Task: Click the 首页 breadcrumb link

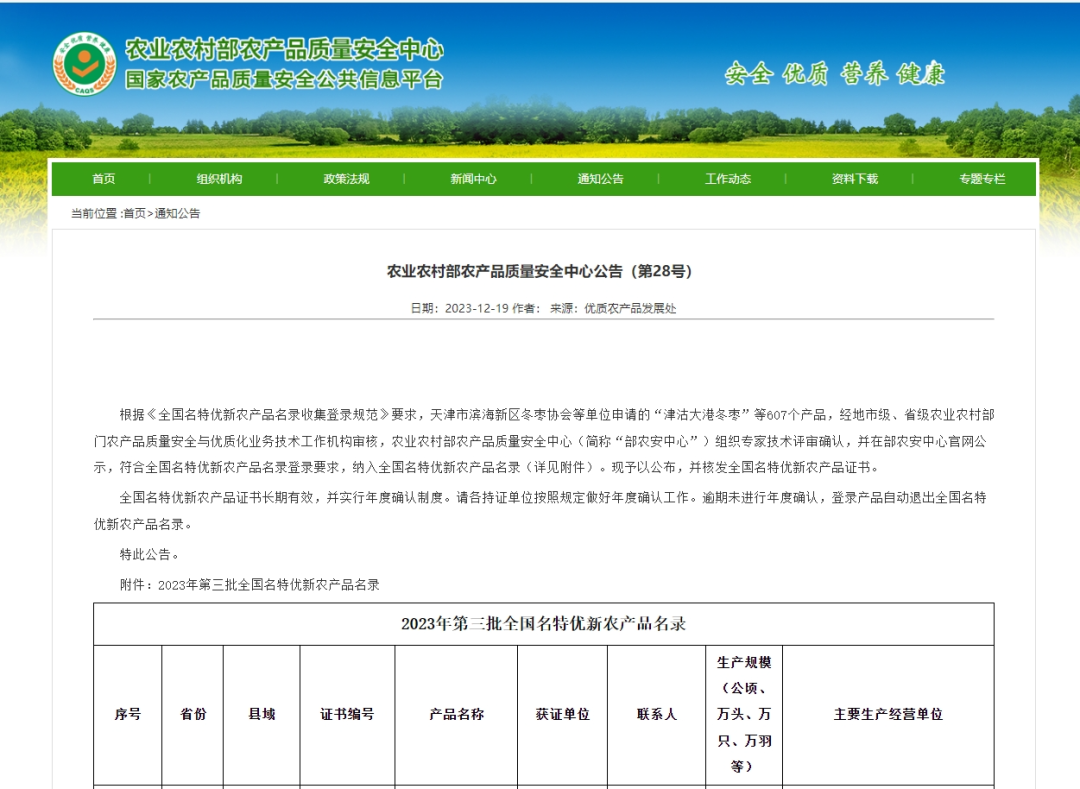Action: pos(135,213)
